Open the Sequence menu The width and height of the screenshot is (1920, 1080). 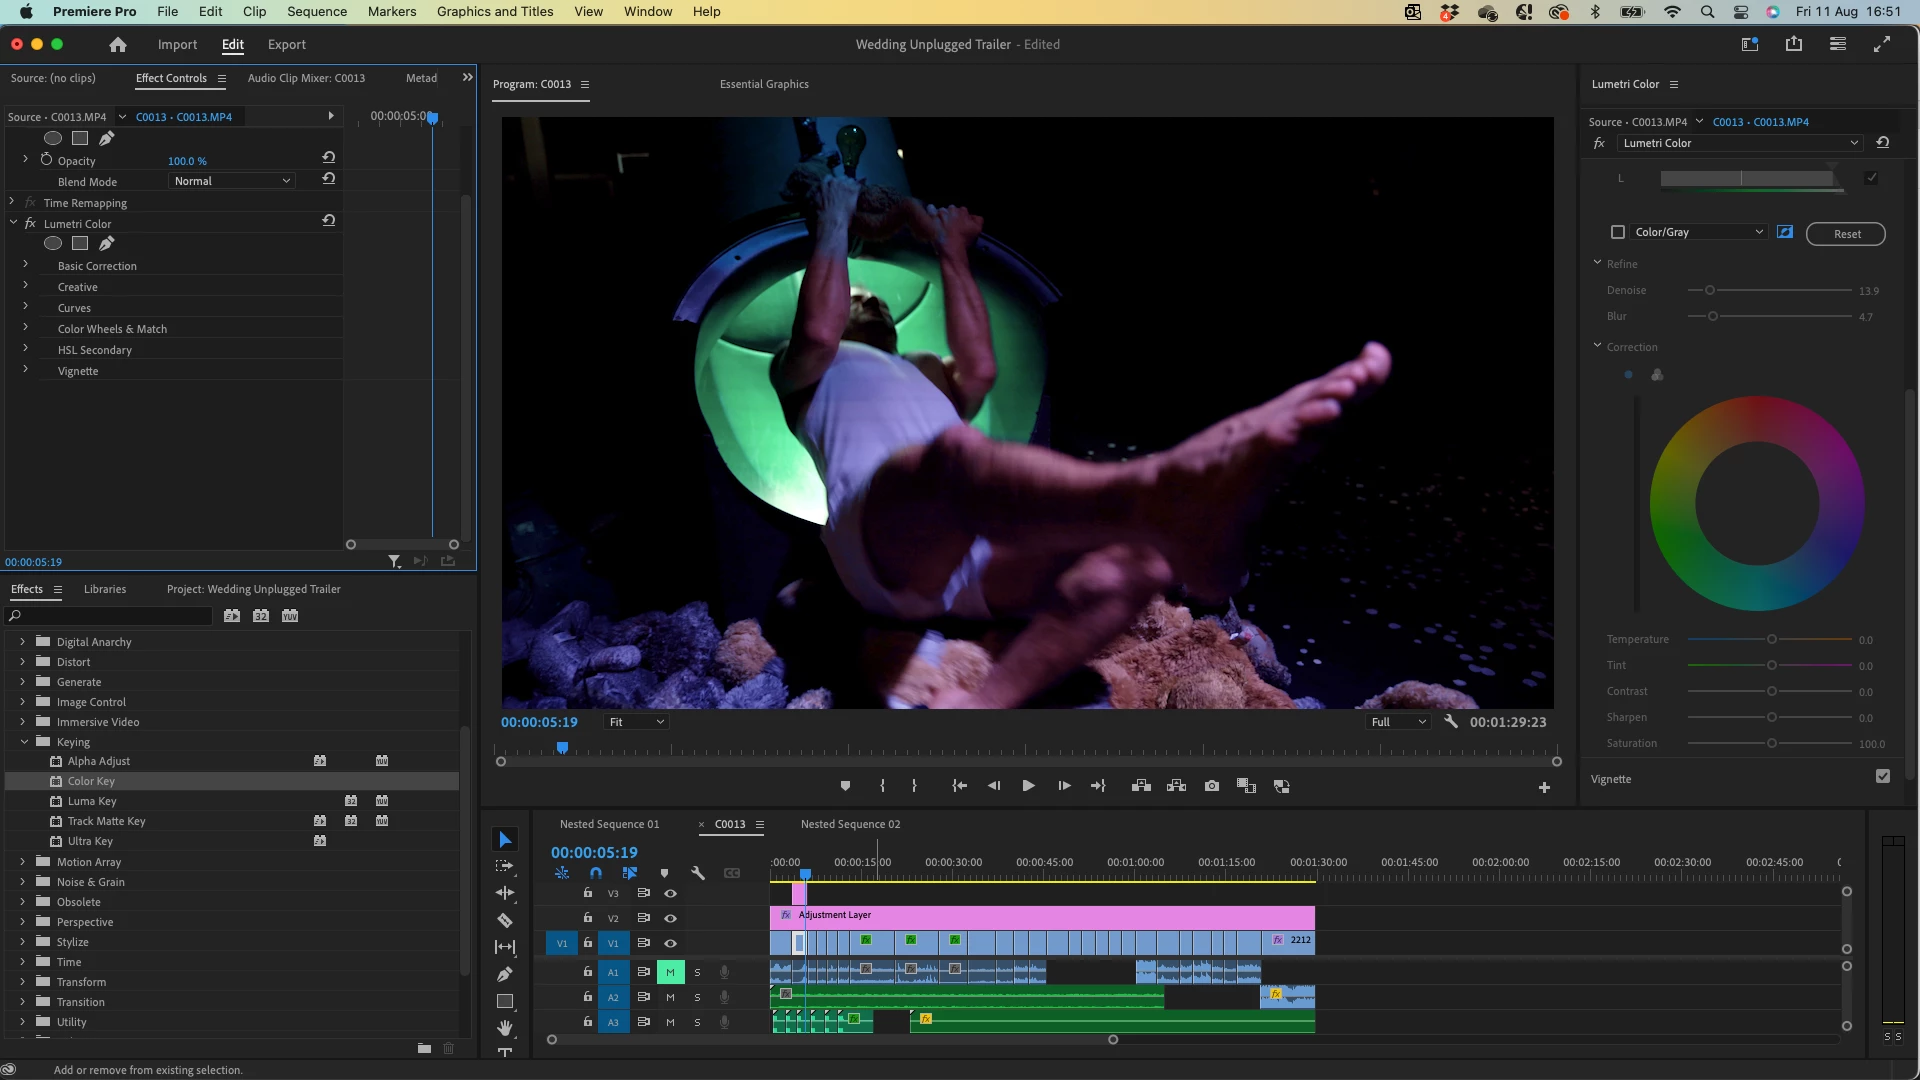[316, 11]
